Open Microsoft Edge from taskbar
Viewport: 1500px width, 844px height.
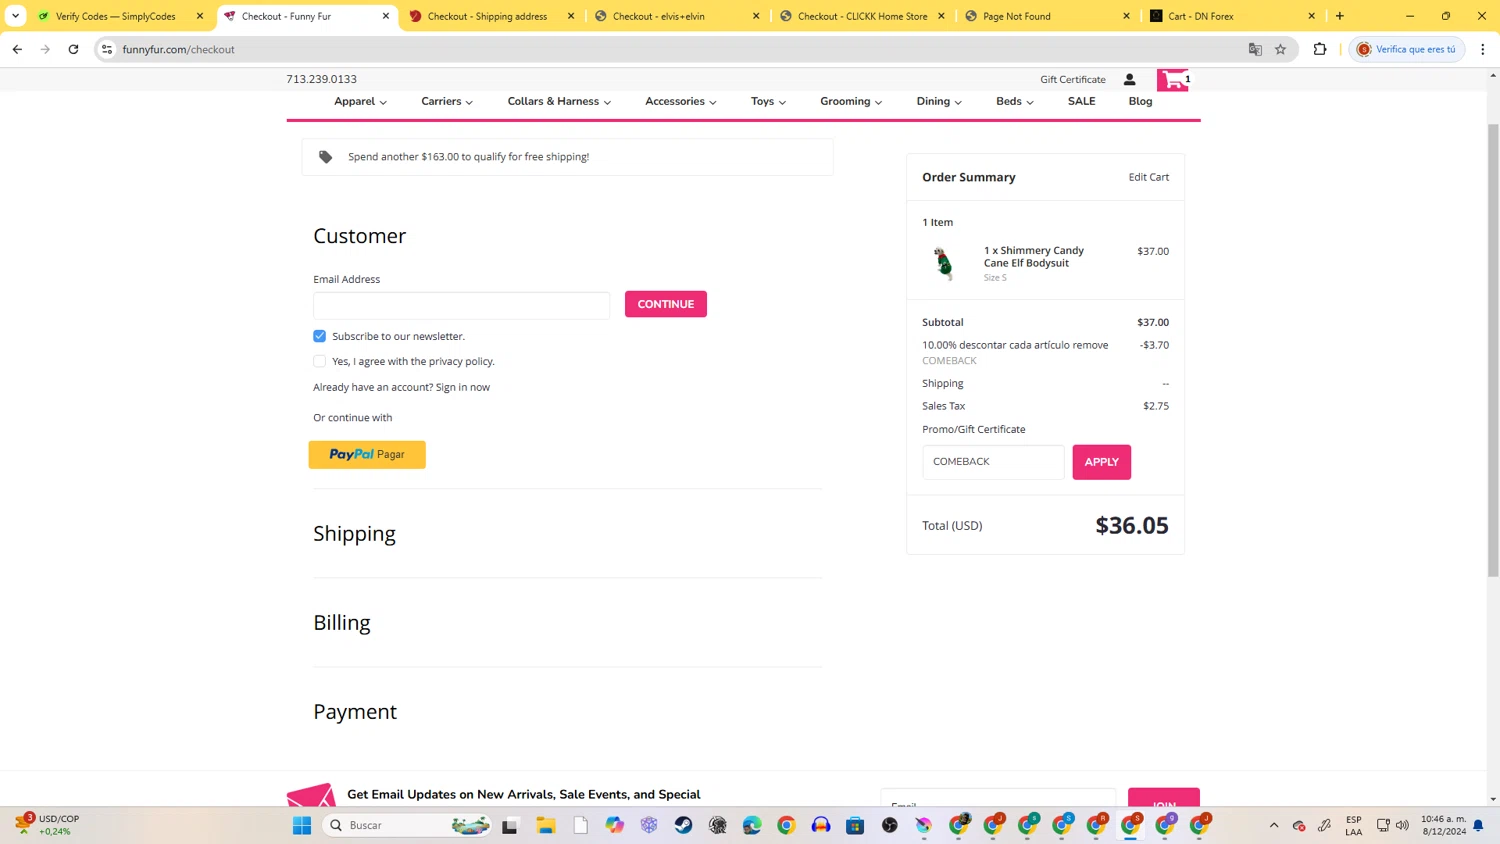click(752, 825)
